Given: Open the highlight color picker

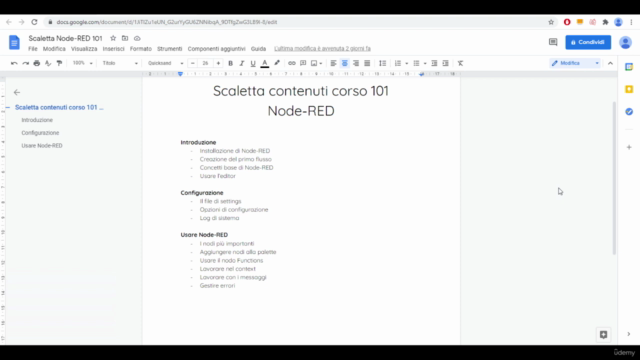Looking at the screenshot, I should click(x=277, y=63).
